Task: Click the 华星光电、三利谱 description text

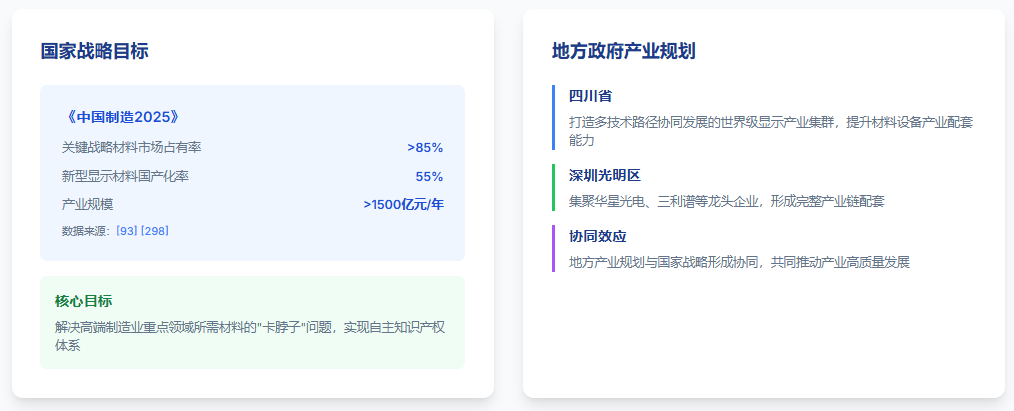Action: pyautogui.click(x=726, y=201)
